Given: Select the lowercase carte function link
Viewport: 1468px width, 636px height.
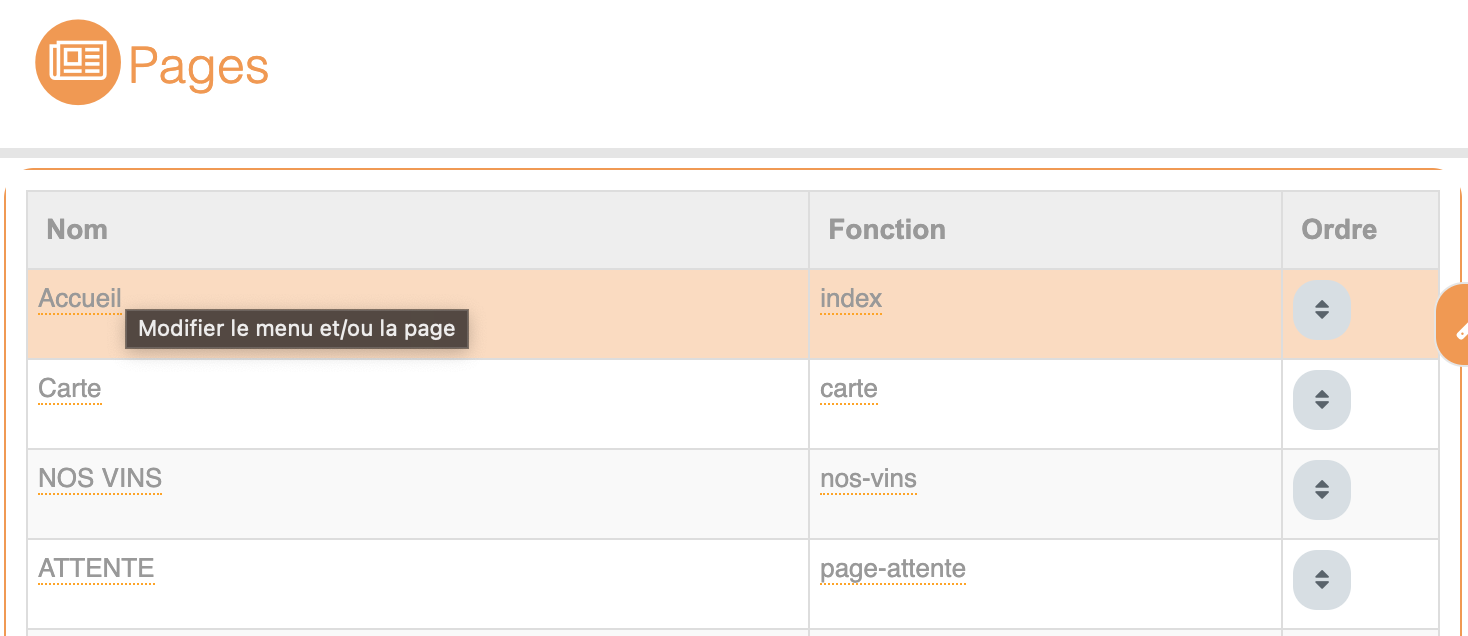Looking at the screenshot, I should (848, 389).
